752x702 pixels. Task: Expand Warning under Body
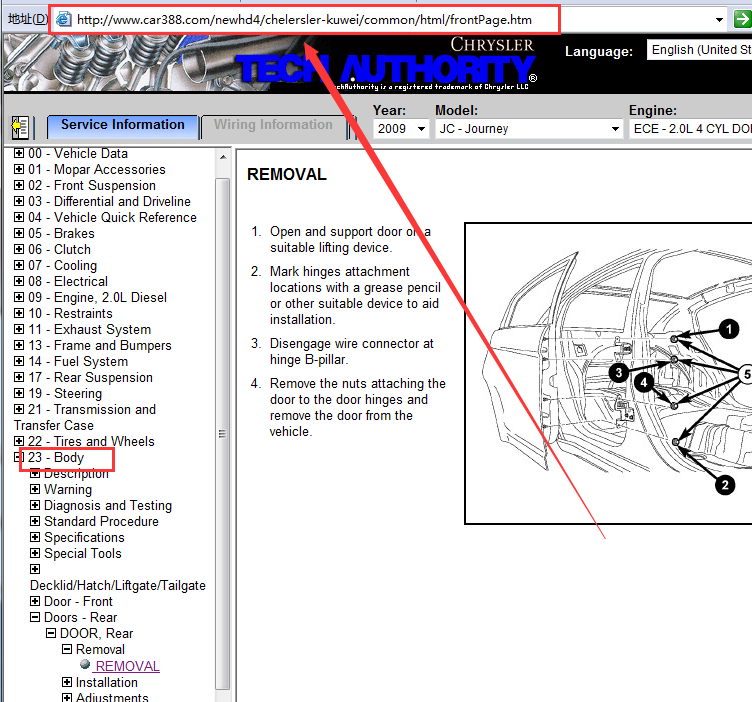point(35,489)
